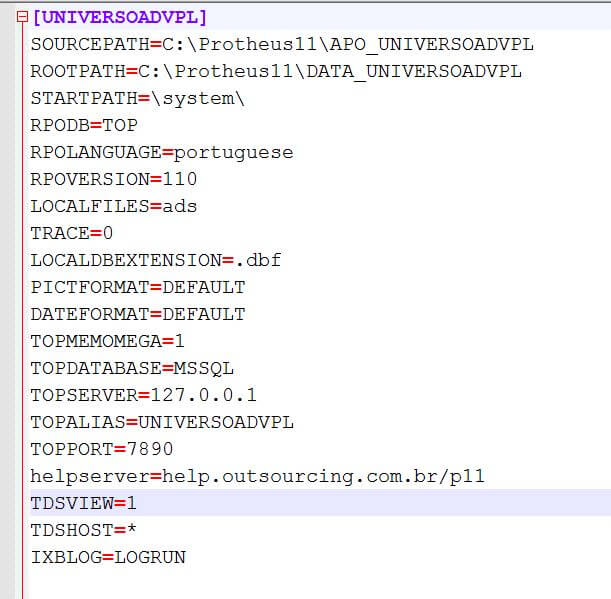The image size is (611, 599).
Task: Click the TDSHOST=* line
Action: pyautogui.click(x=83, y=530)
